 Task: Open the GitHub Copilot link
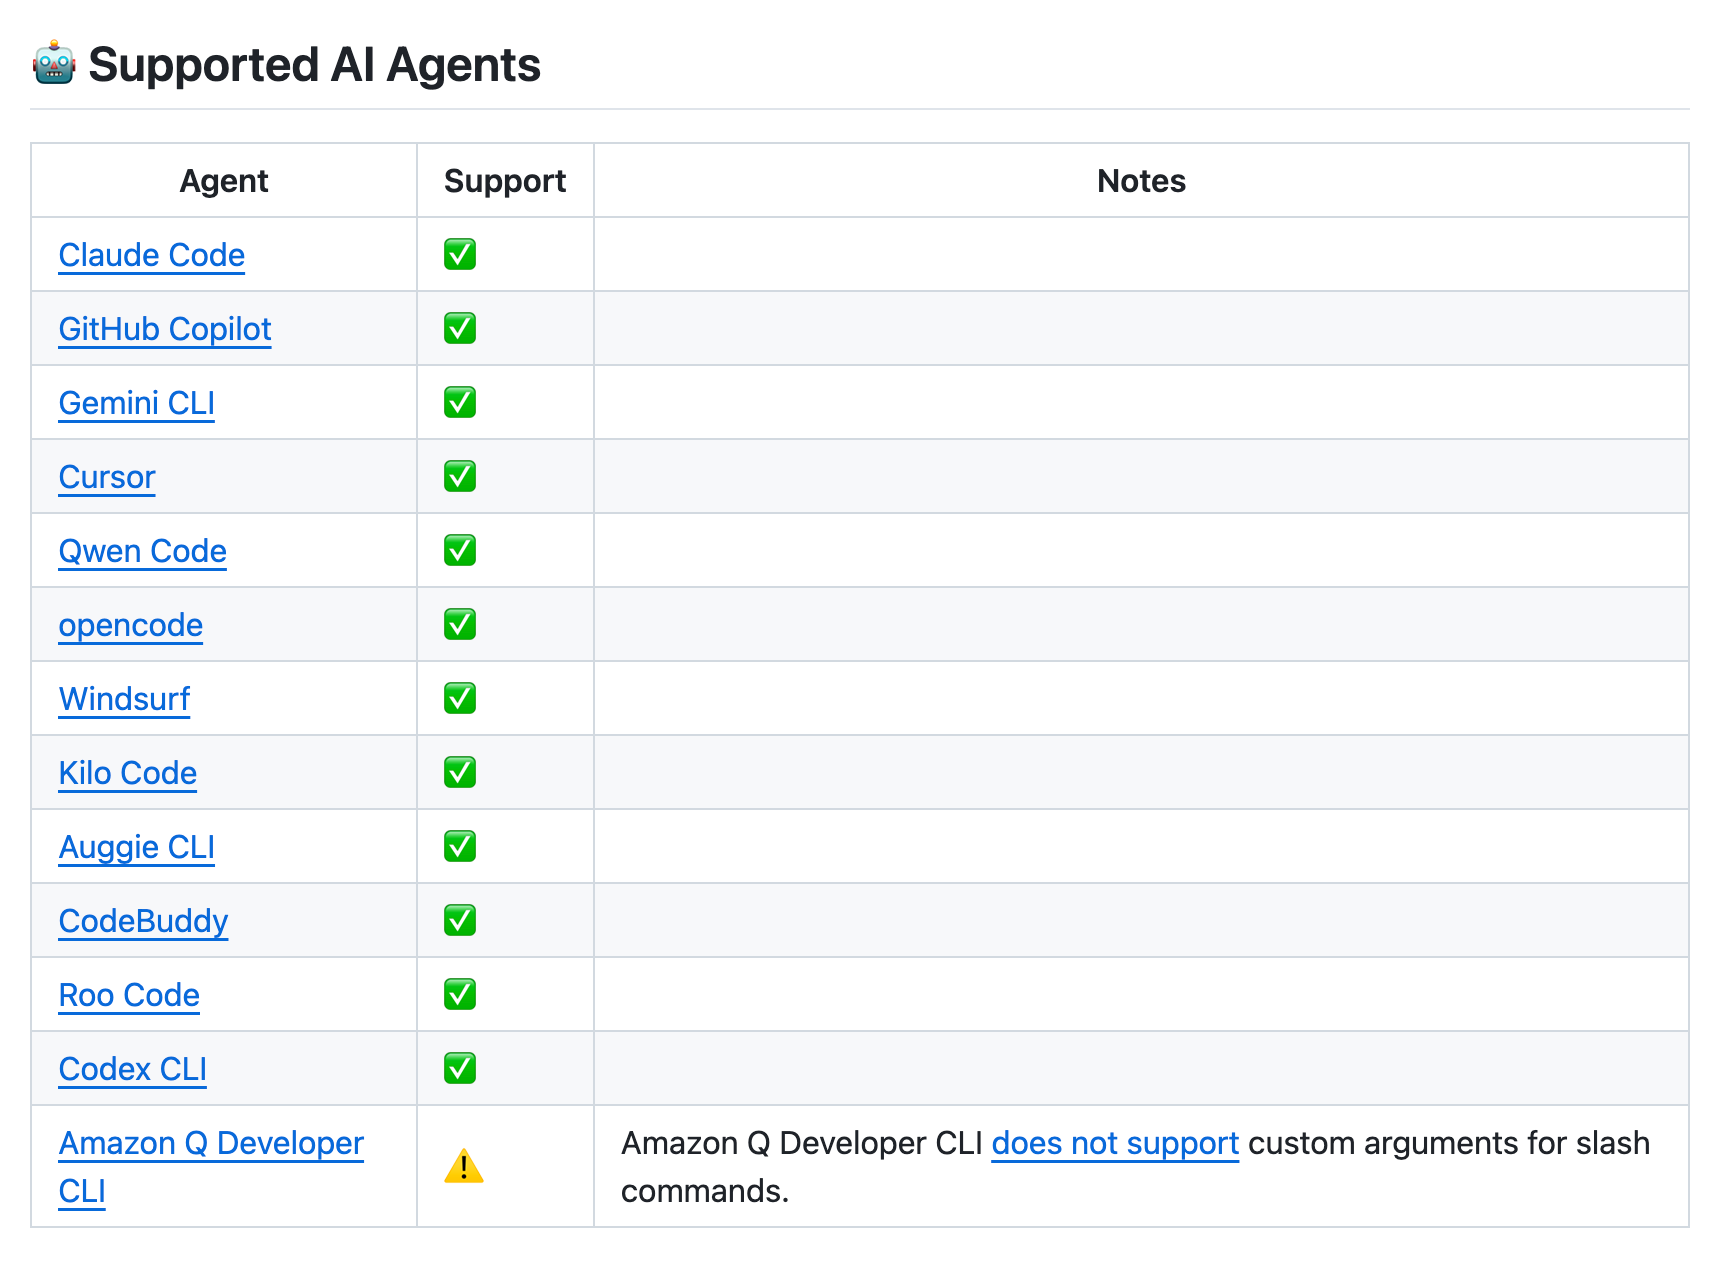pos(165,329)
